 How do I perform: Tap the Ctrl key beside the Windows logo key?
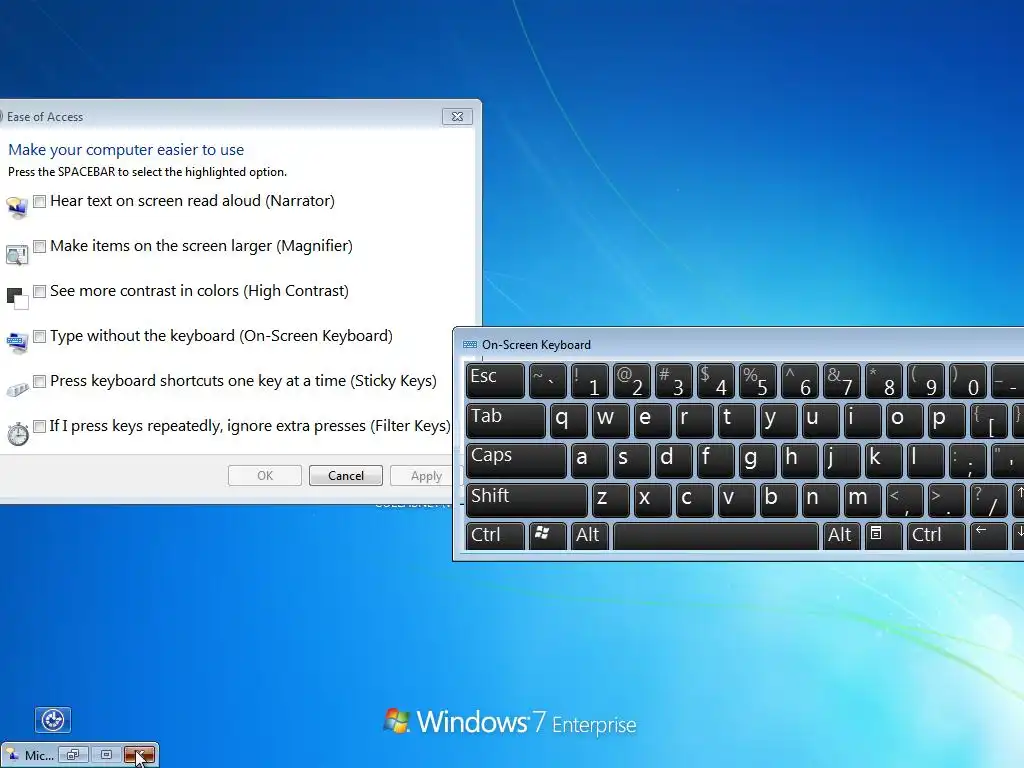(495, 535)
